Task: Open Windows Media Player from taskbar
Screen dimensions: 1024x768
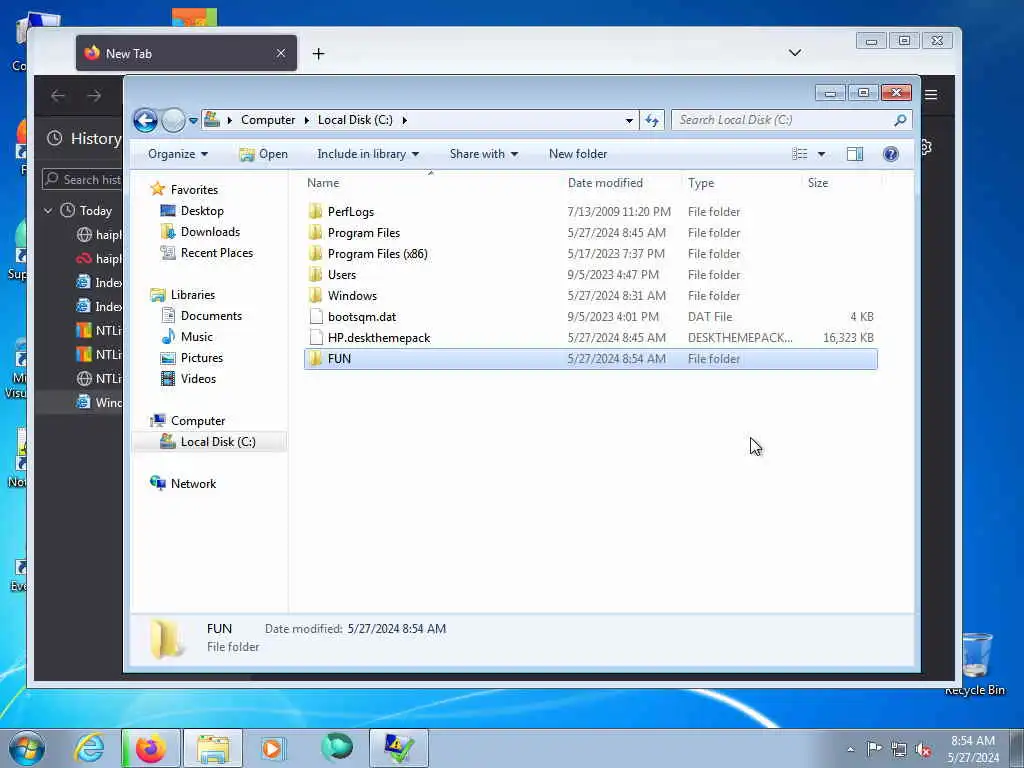Action: tap(273, 748)
